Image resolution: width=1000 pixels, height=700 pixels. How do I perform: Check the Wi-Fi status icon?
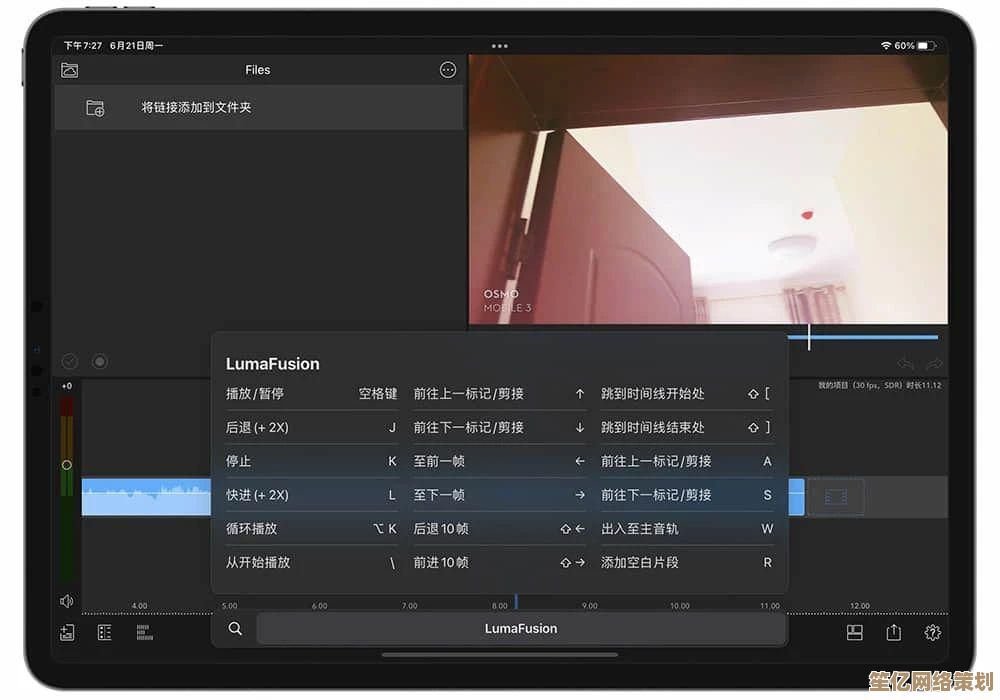click(x=886, y=46)
